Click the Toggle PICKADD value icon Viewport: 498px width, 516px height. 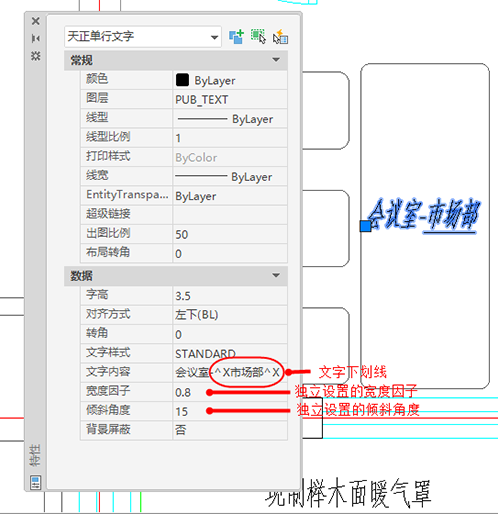[x=236, y=37]
